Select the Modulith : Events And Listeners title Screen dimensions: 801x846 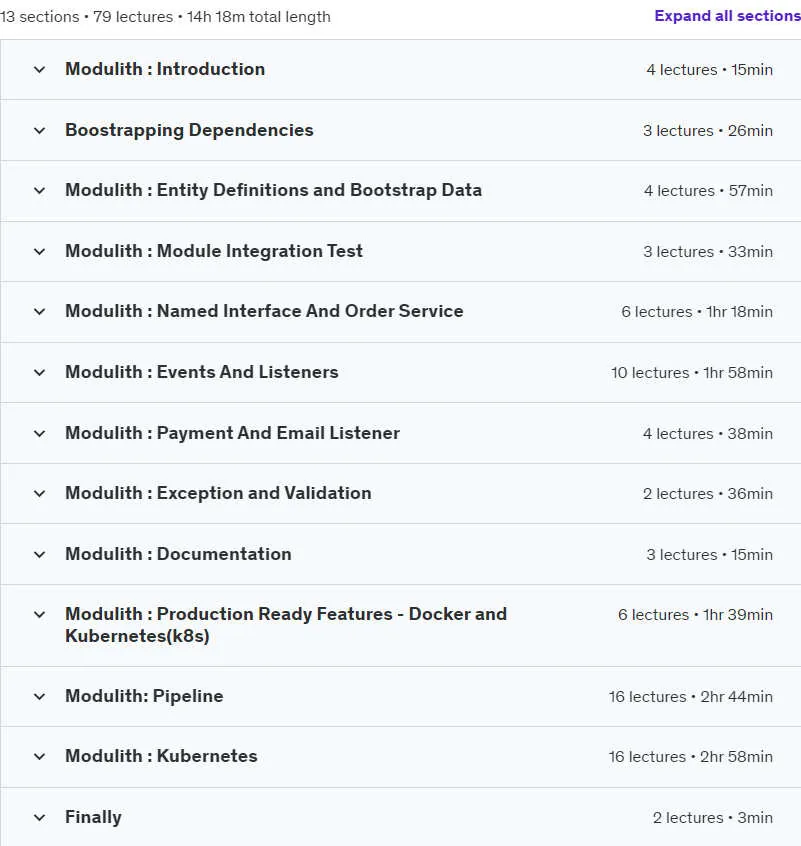pos(202,372)
